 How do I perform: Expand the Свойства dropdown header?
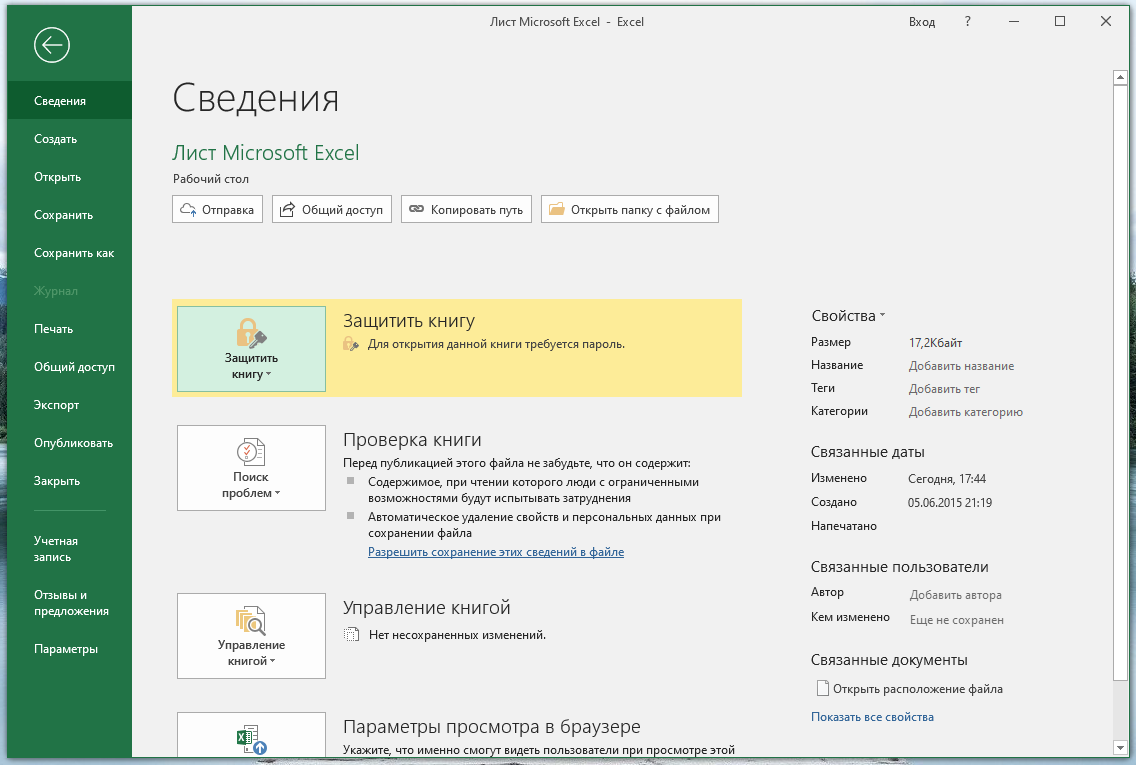(848, 316)
